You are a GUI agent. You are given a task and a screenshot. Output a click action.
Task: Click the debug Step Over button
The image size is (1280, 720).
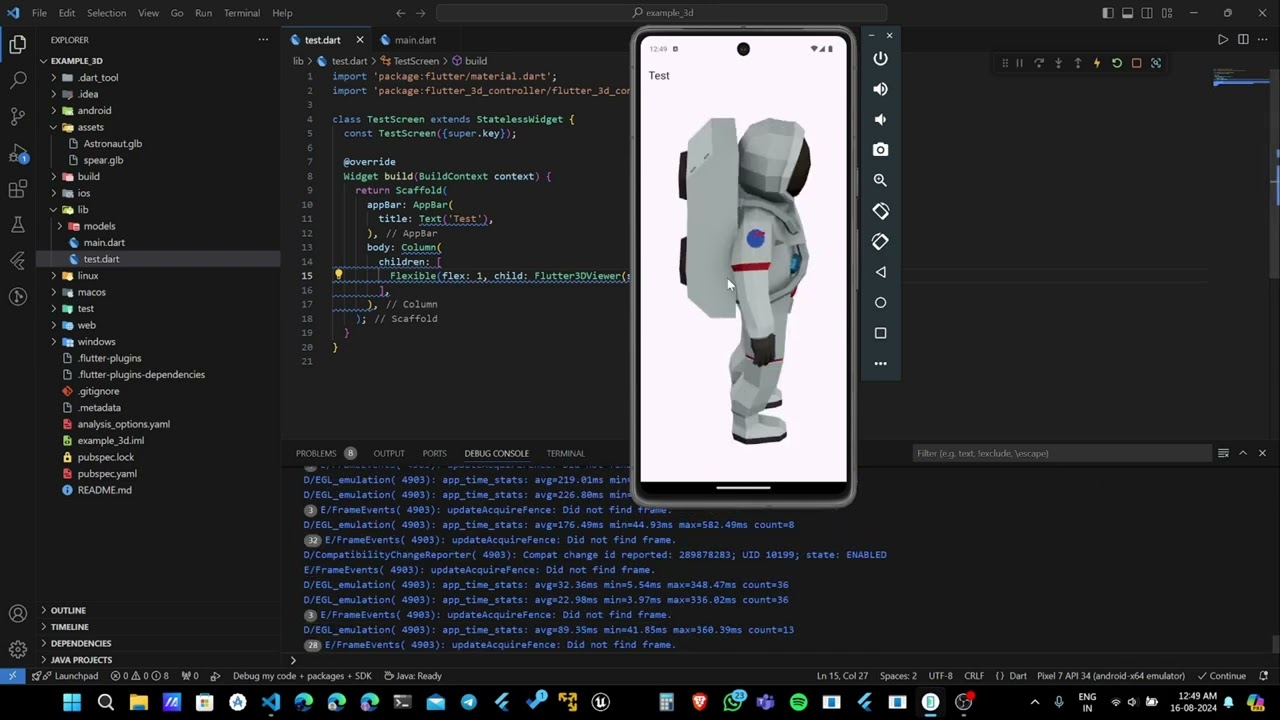pos(1039,63)
